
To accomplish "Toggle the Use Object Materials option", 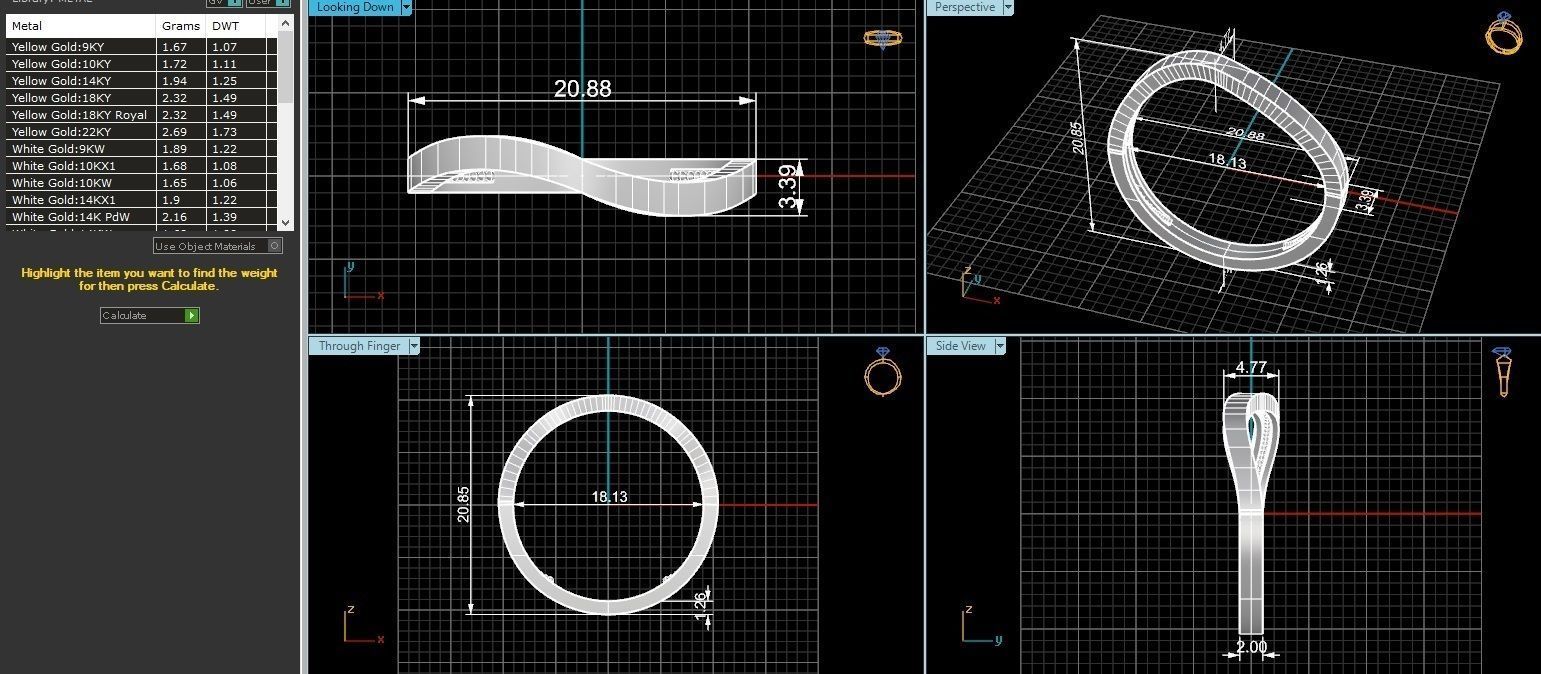I will pyautogui.click(x=217, y=246).
